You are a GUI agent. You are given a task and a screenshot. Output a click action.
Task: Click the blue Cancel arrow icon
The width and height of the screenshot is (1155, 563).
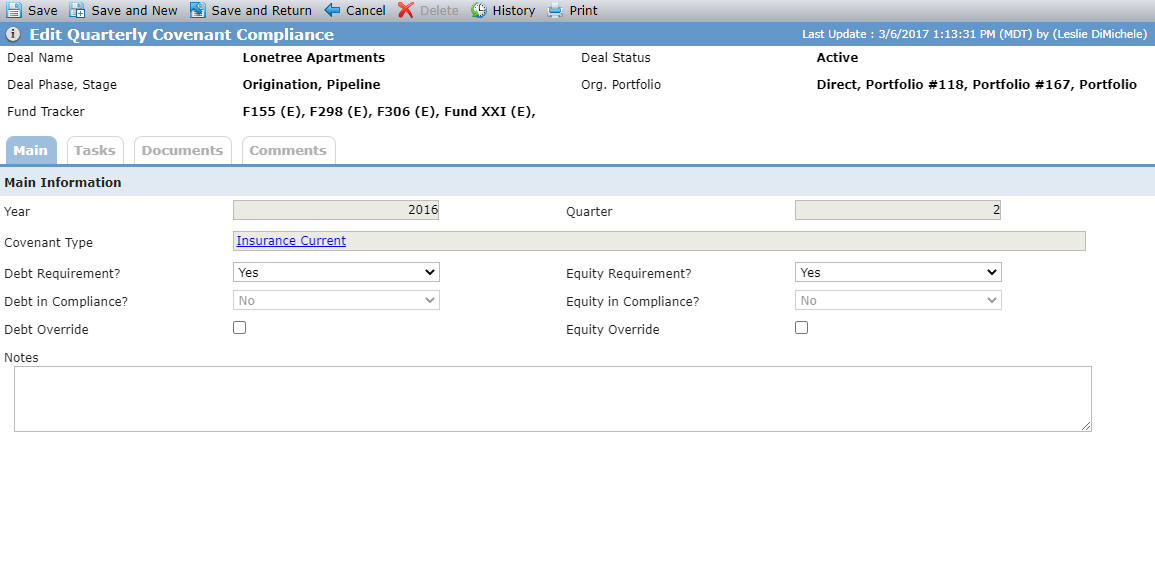332,10
